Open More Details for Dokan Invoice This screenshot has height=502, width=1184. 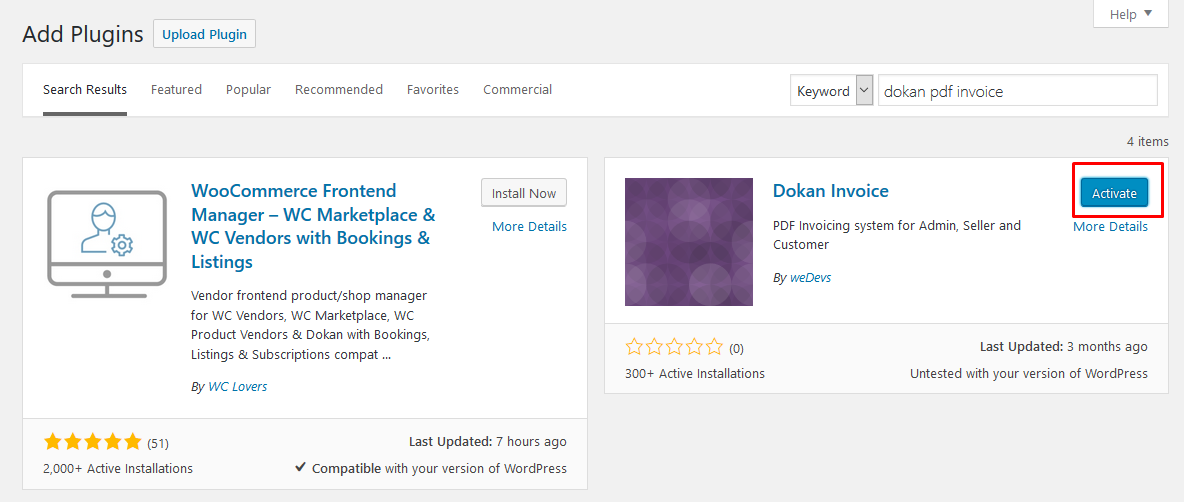[x=1110, y=226]
